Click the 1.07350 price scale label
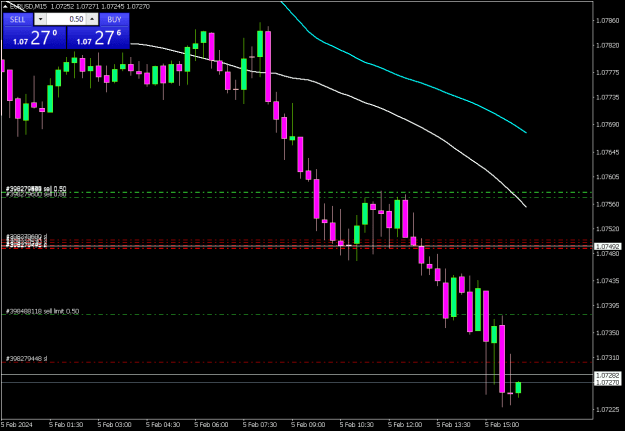 [x=607, y=333]
